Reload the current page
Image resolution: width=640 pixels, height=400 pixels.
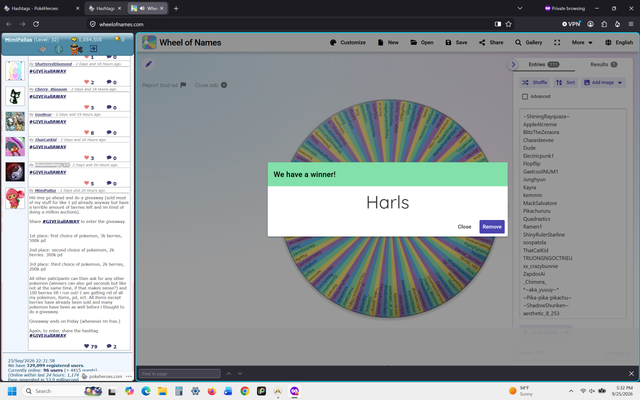tap(36, 24)
